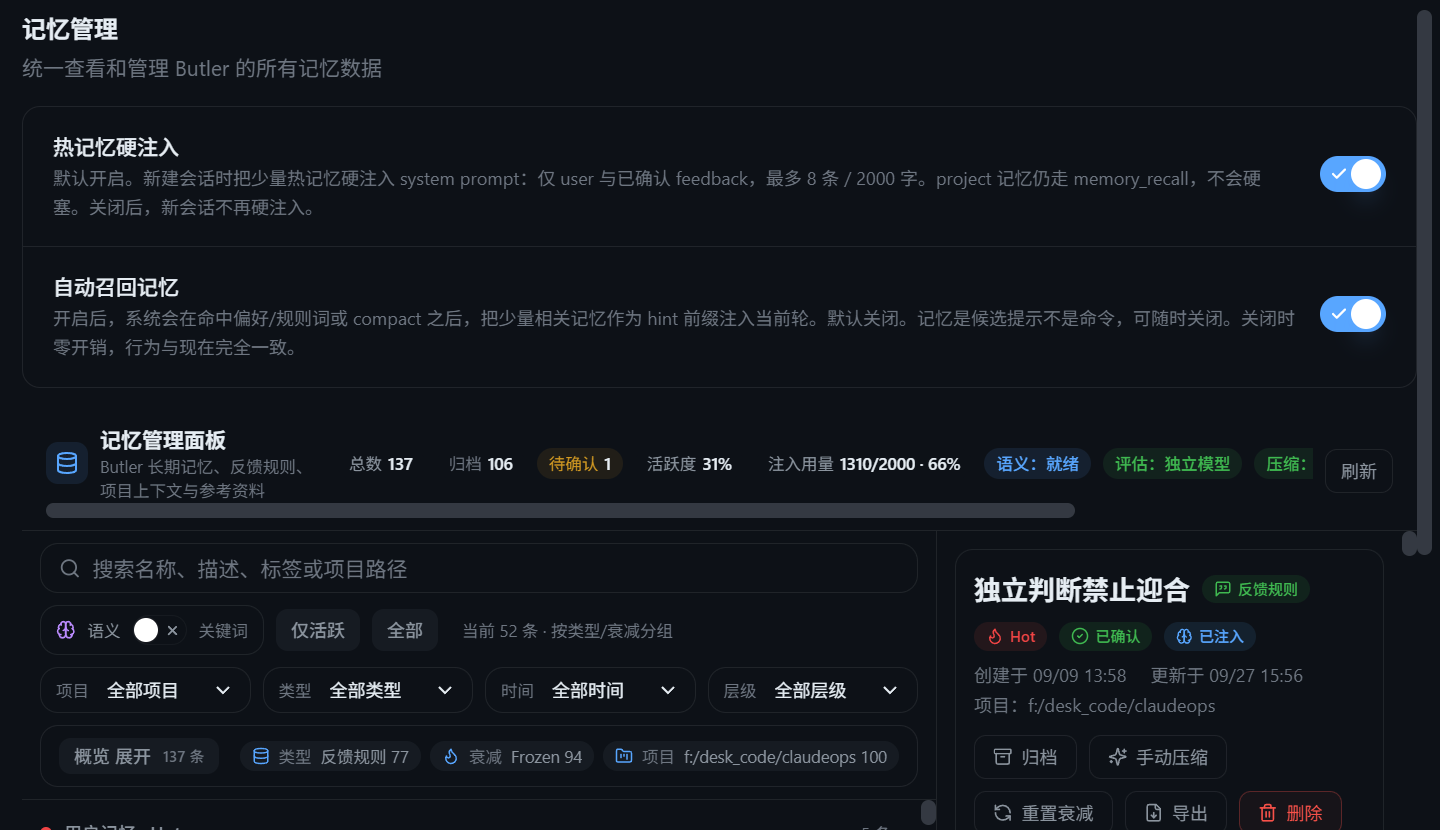Click the brain icon next to 语义
The width and height of the screenshot is (1440, 830).
click(x=66, y=630)
